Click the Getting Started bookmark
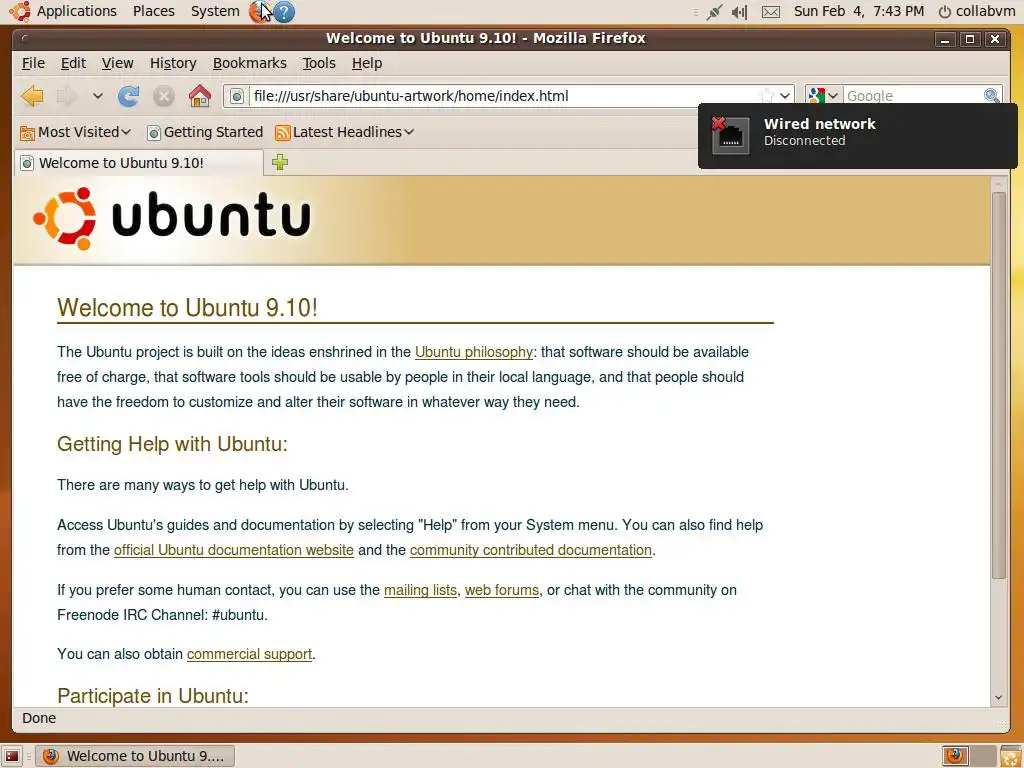 (x=205, y=132)
